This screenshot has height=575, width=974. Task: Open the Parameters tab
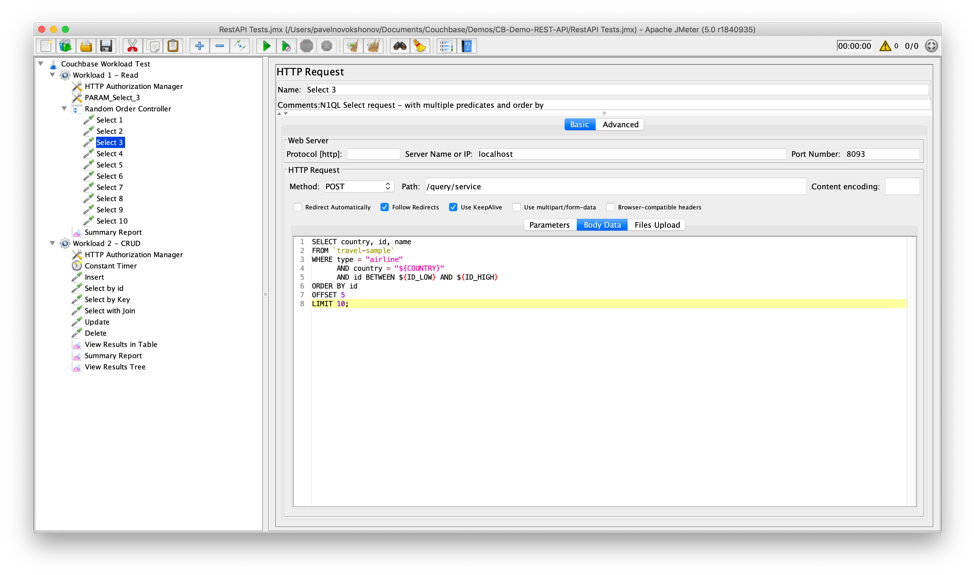549,225
